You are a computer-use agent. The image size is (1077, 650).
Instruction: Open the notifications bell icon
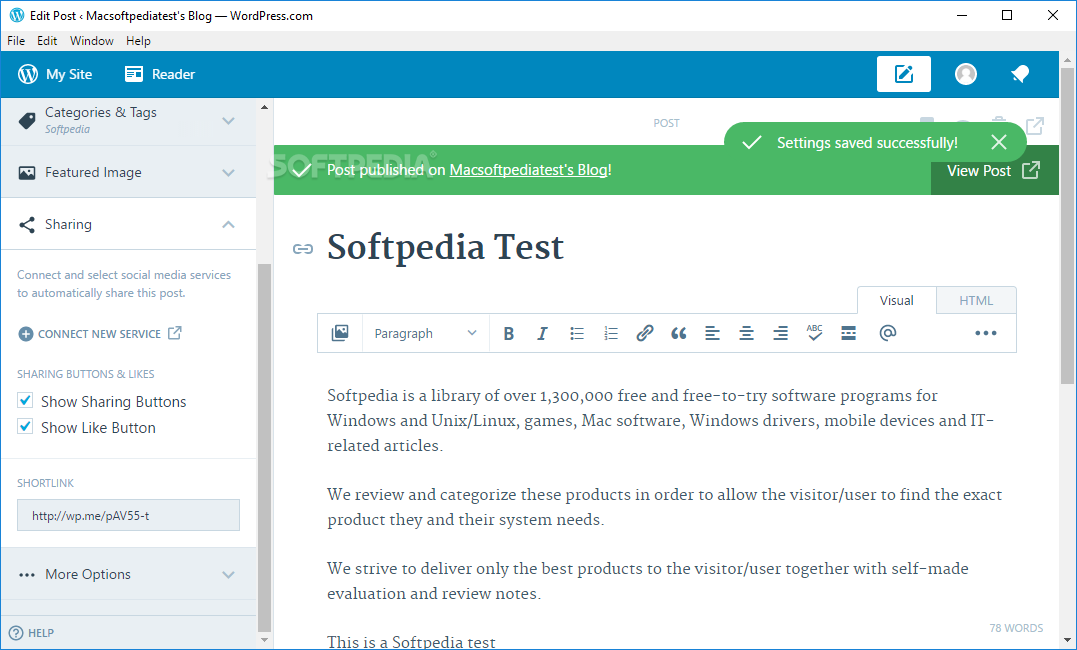1020,74
